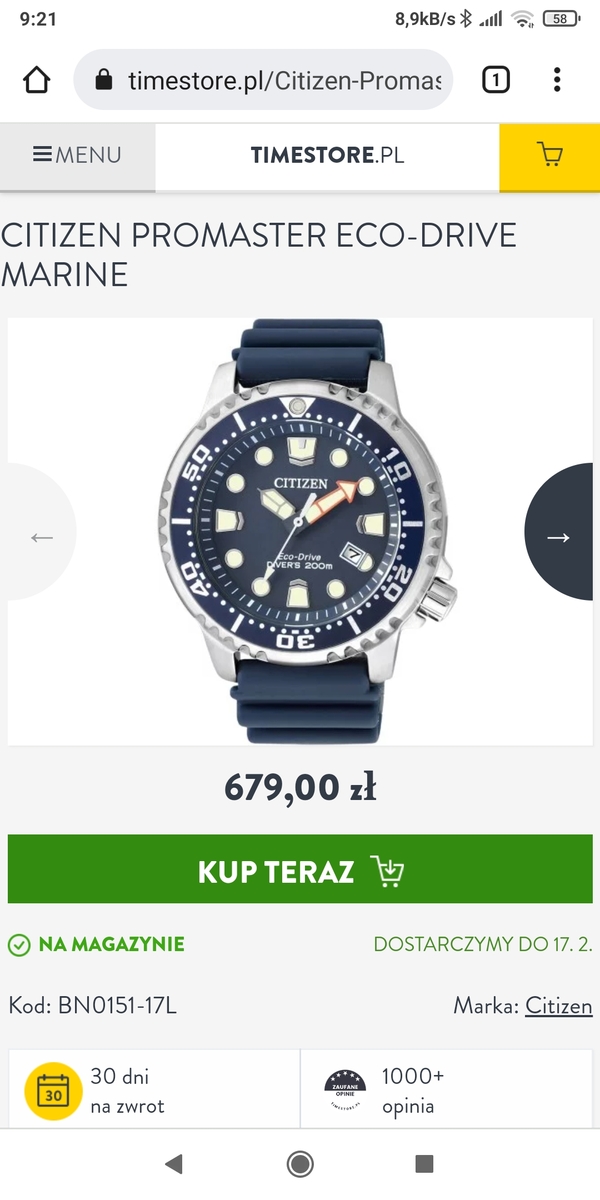
Task: Open the Chrome three-dot menu
Action: tap(557, 80)
